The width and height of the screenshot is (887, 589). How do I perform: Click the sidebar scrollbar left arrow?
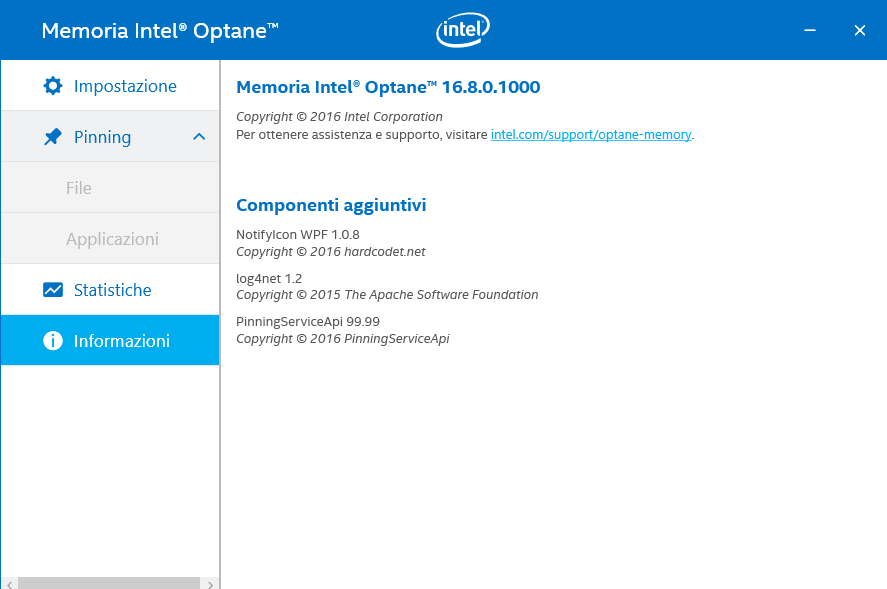[10, 582]
